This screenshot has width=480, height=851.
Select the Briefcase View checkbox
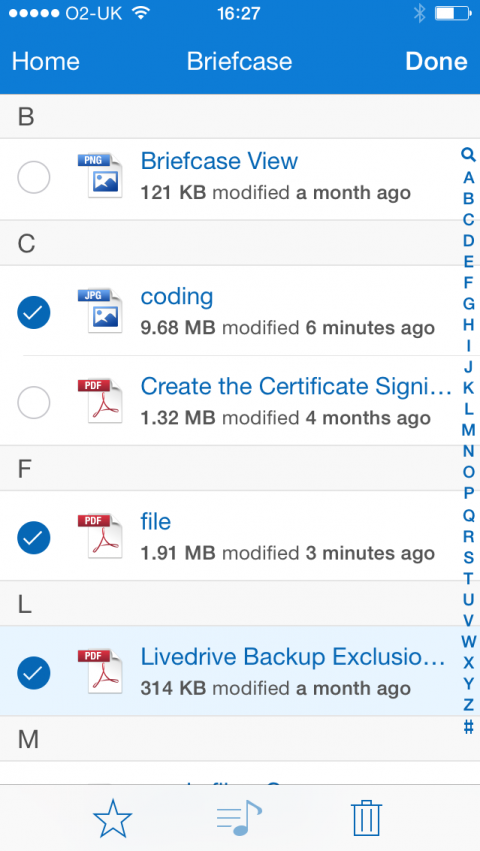coord(34,177)
